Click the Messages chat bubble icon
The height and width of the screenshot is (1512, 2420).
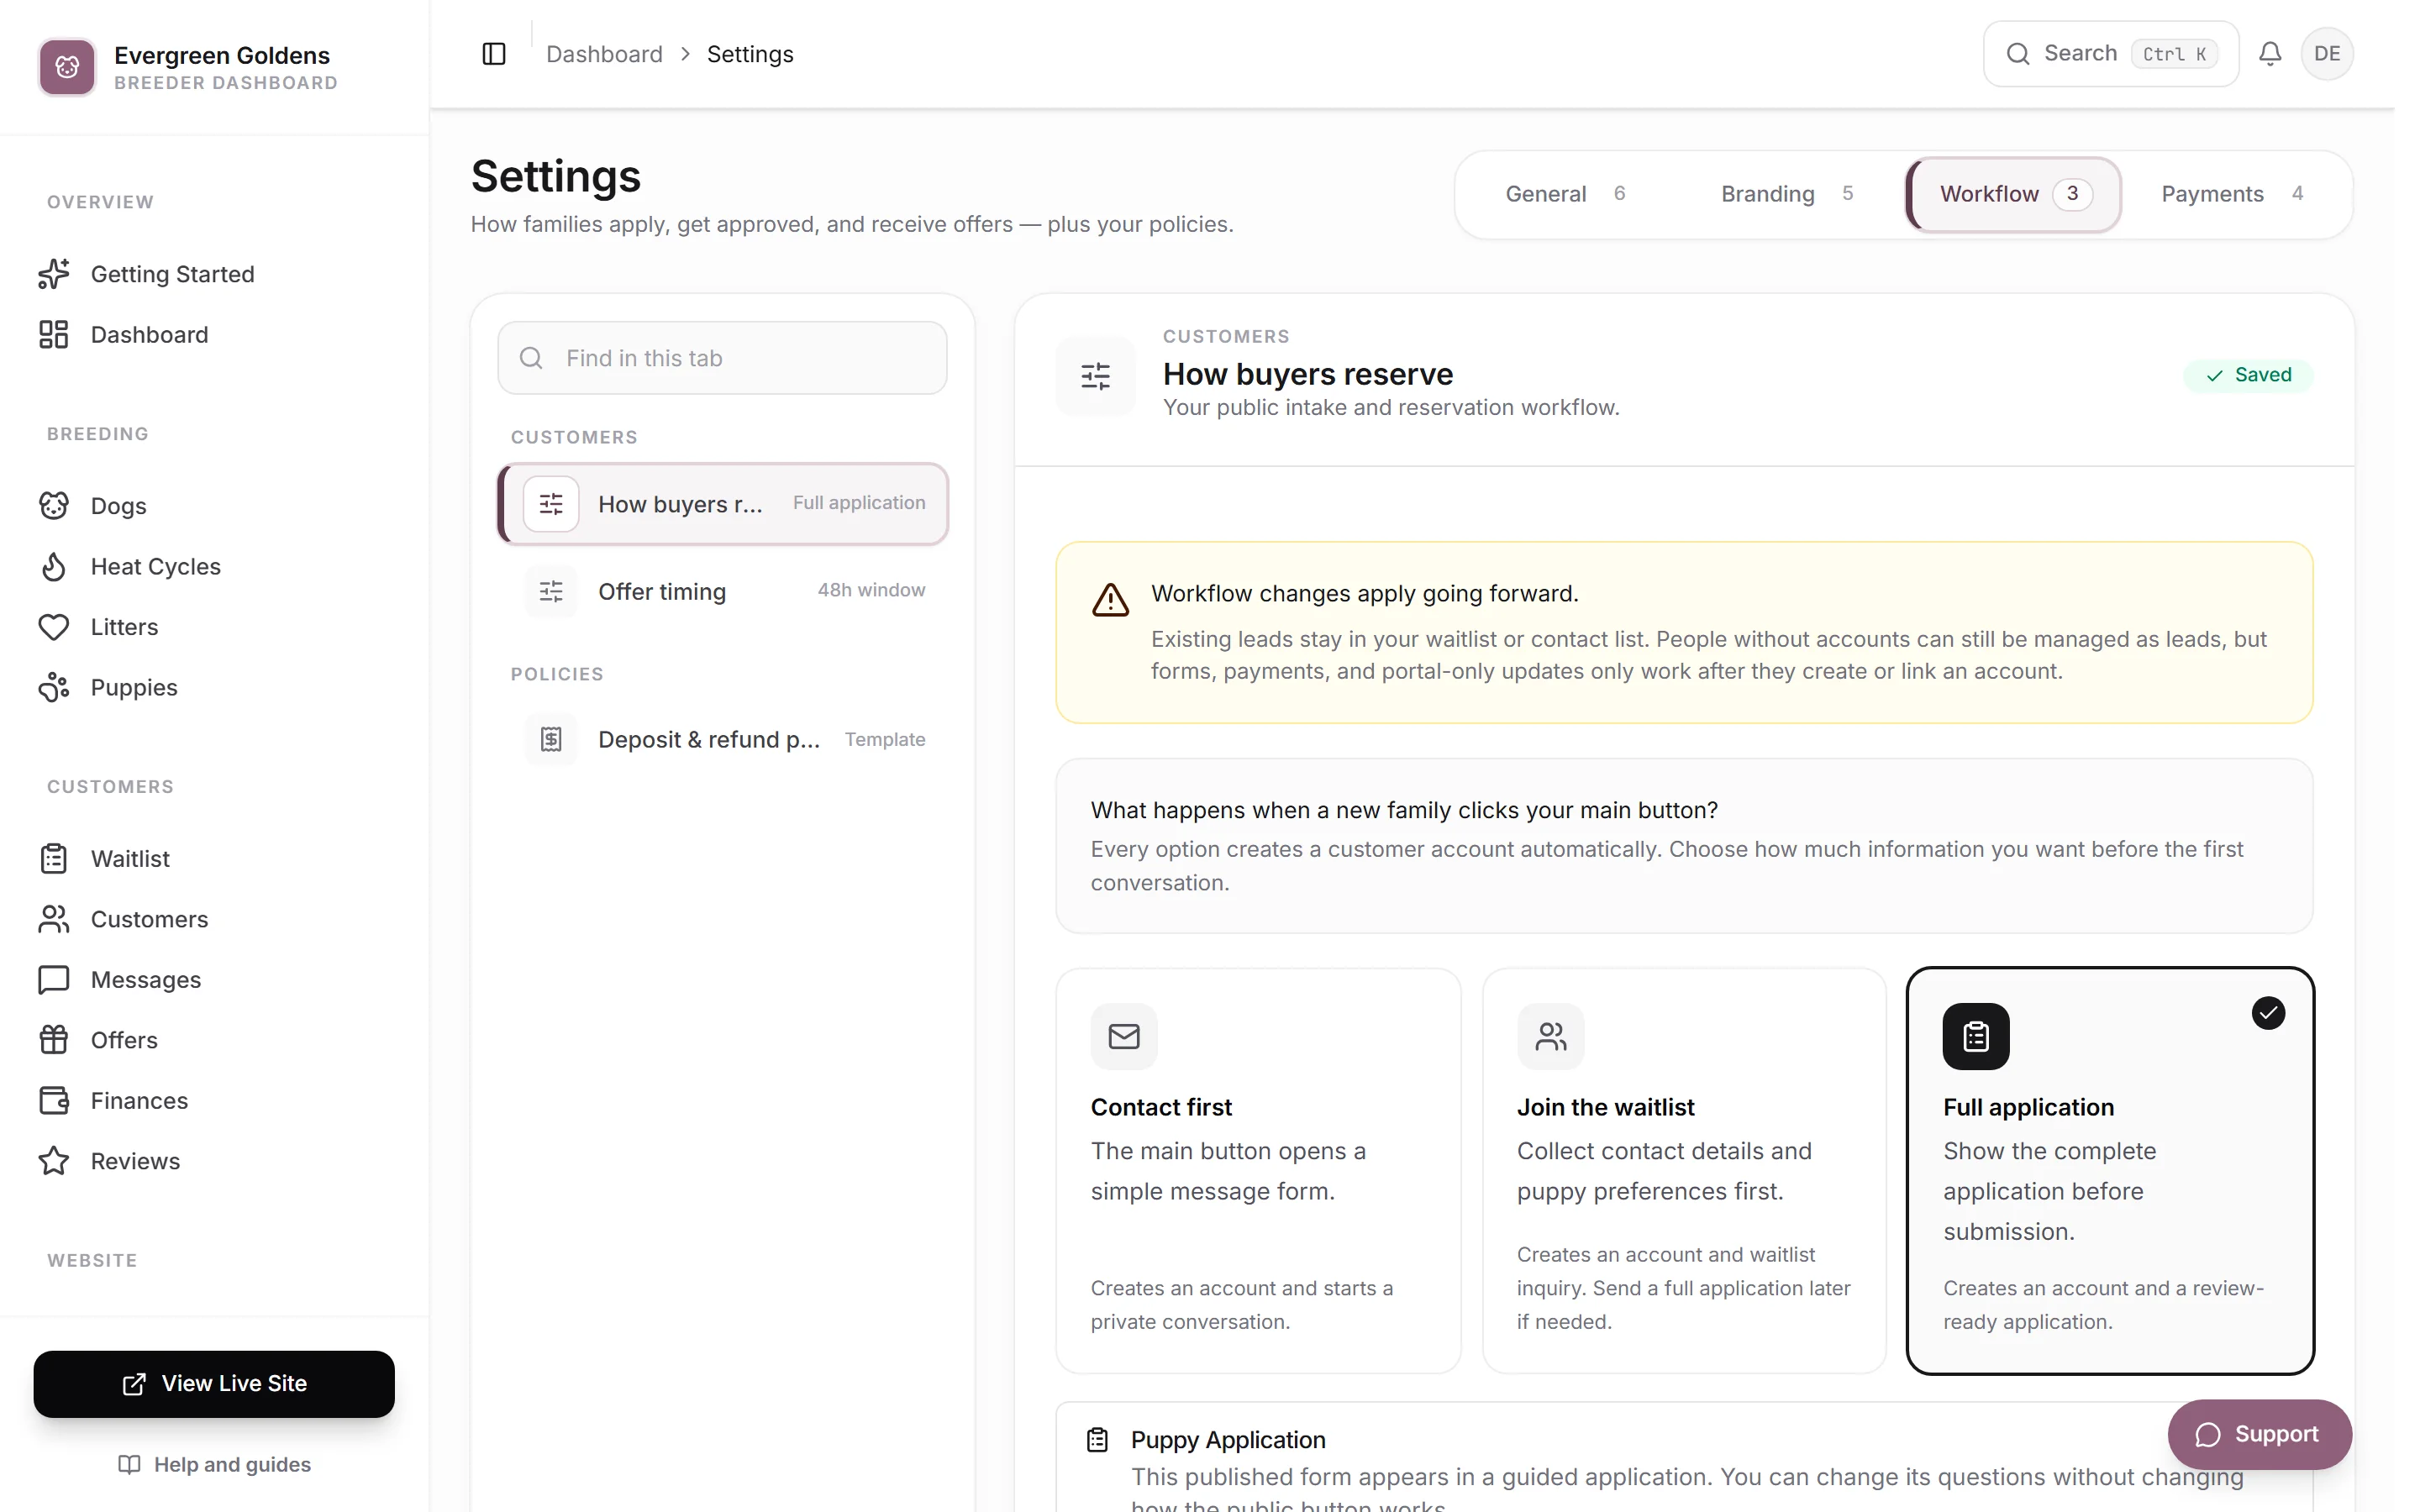54,980
